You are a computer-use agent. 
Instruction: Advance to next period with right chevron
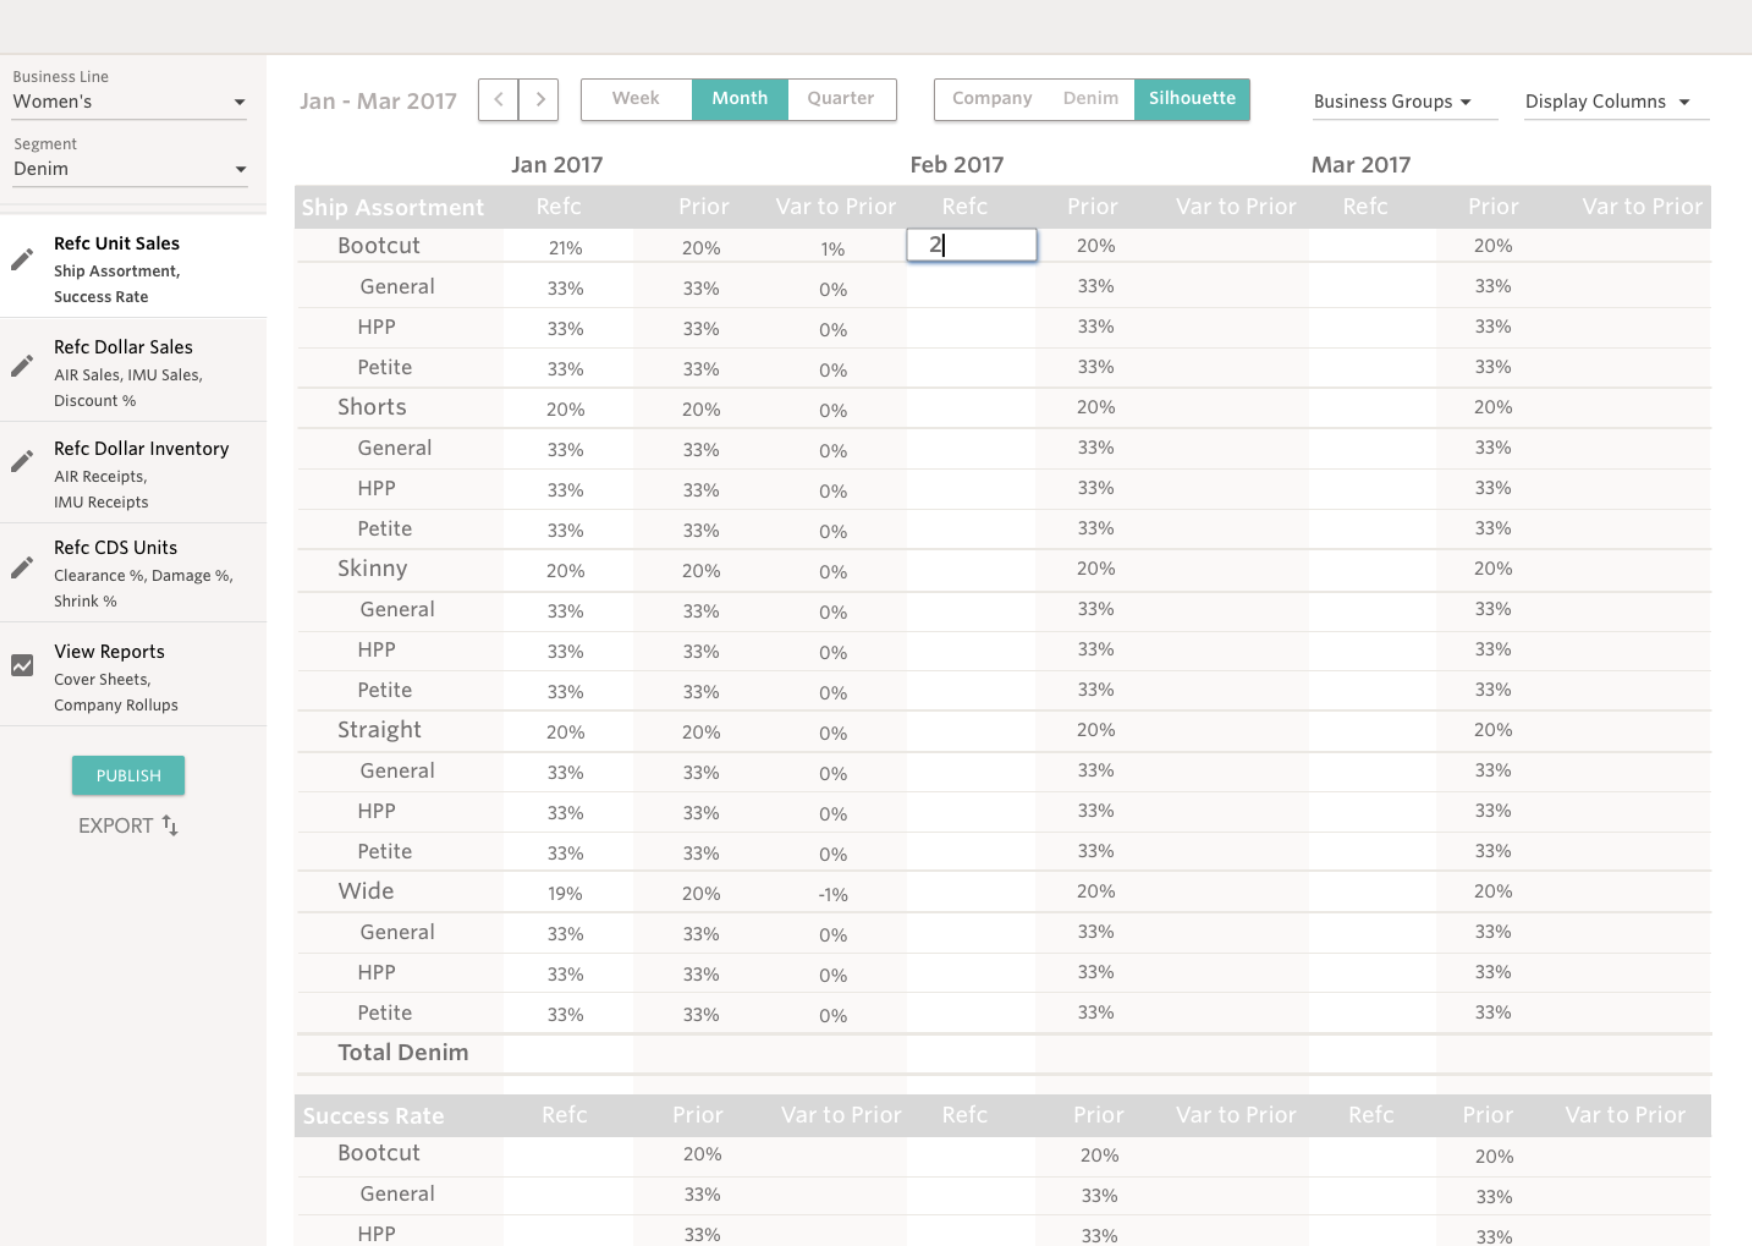[539, 100]
